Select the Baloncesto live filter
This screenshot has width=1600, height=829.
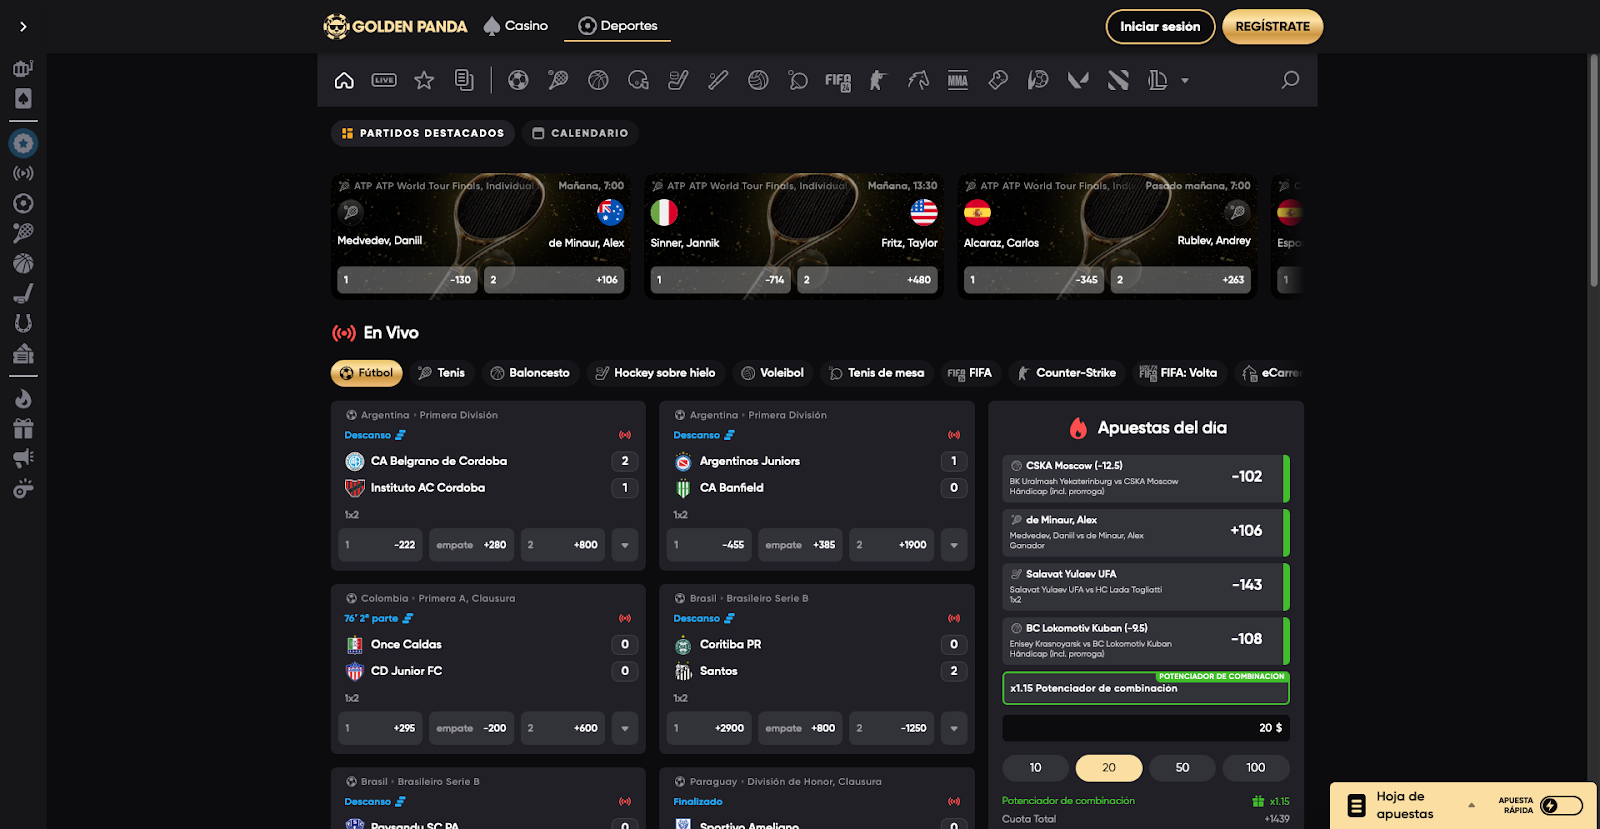click(x=530, y=373)
